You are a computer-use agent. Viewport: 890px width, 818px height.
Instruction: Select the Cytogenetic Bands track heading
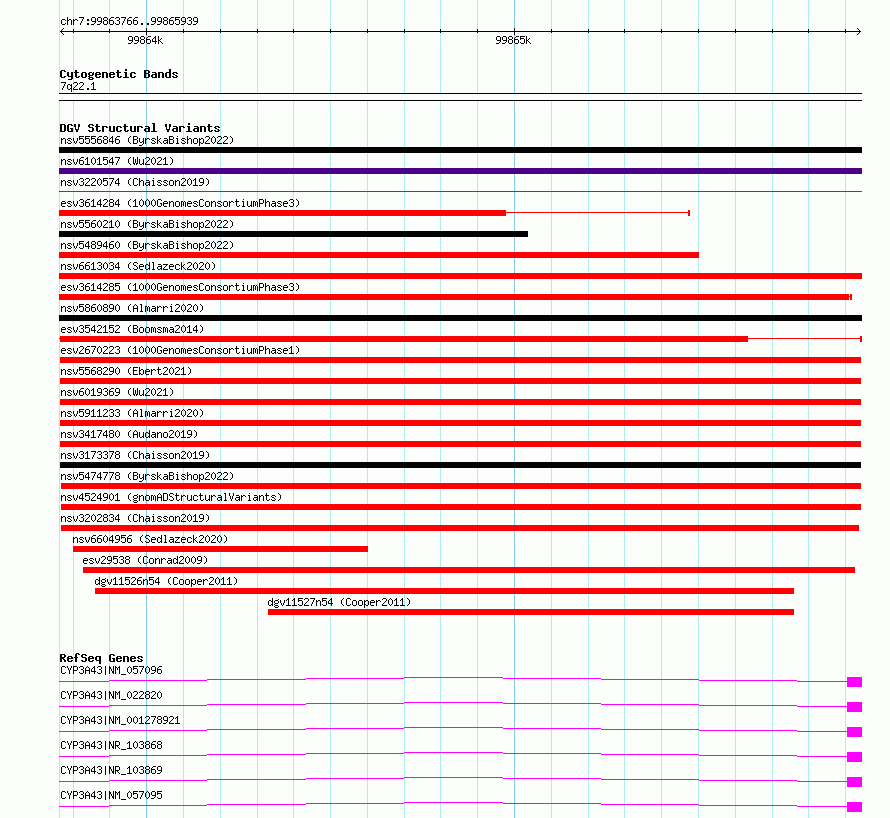click(x=119, y=74)
